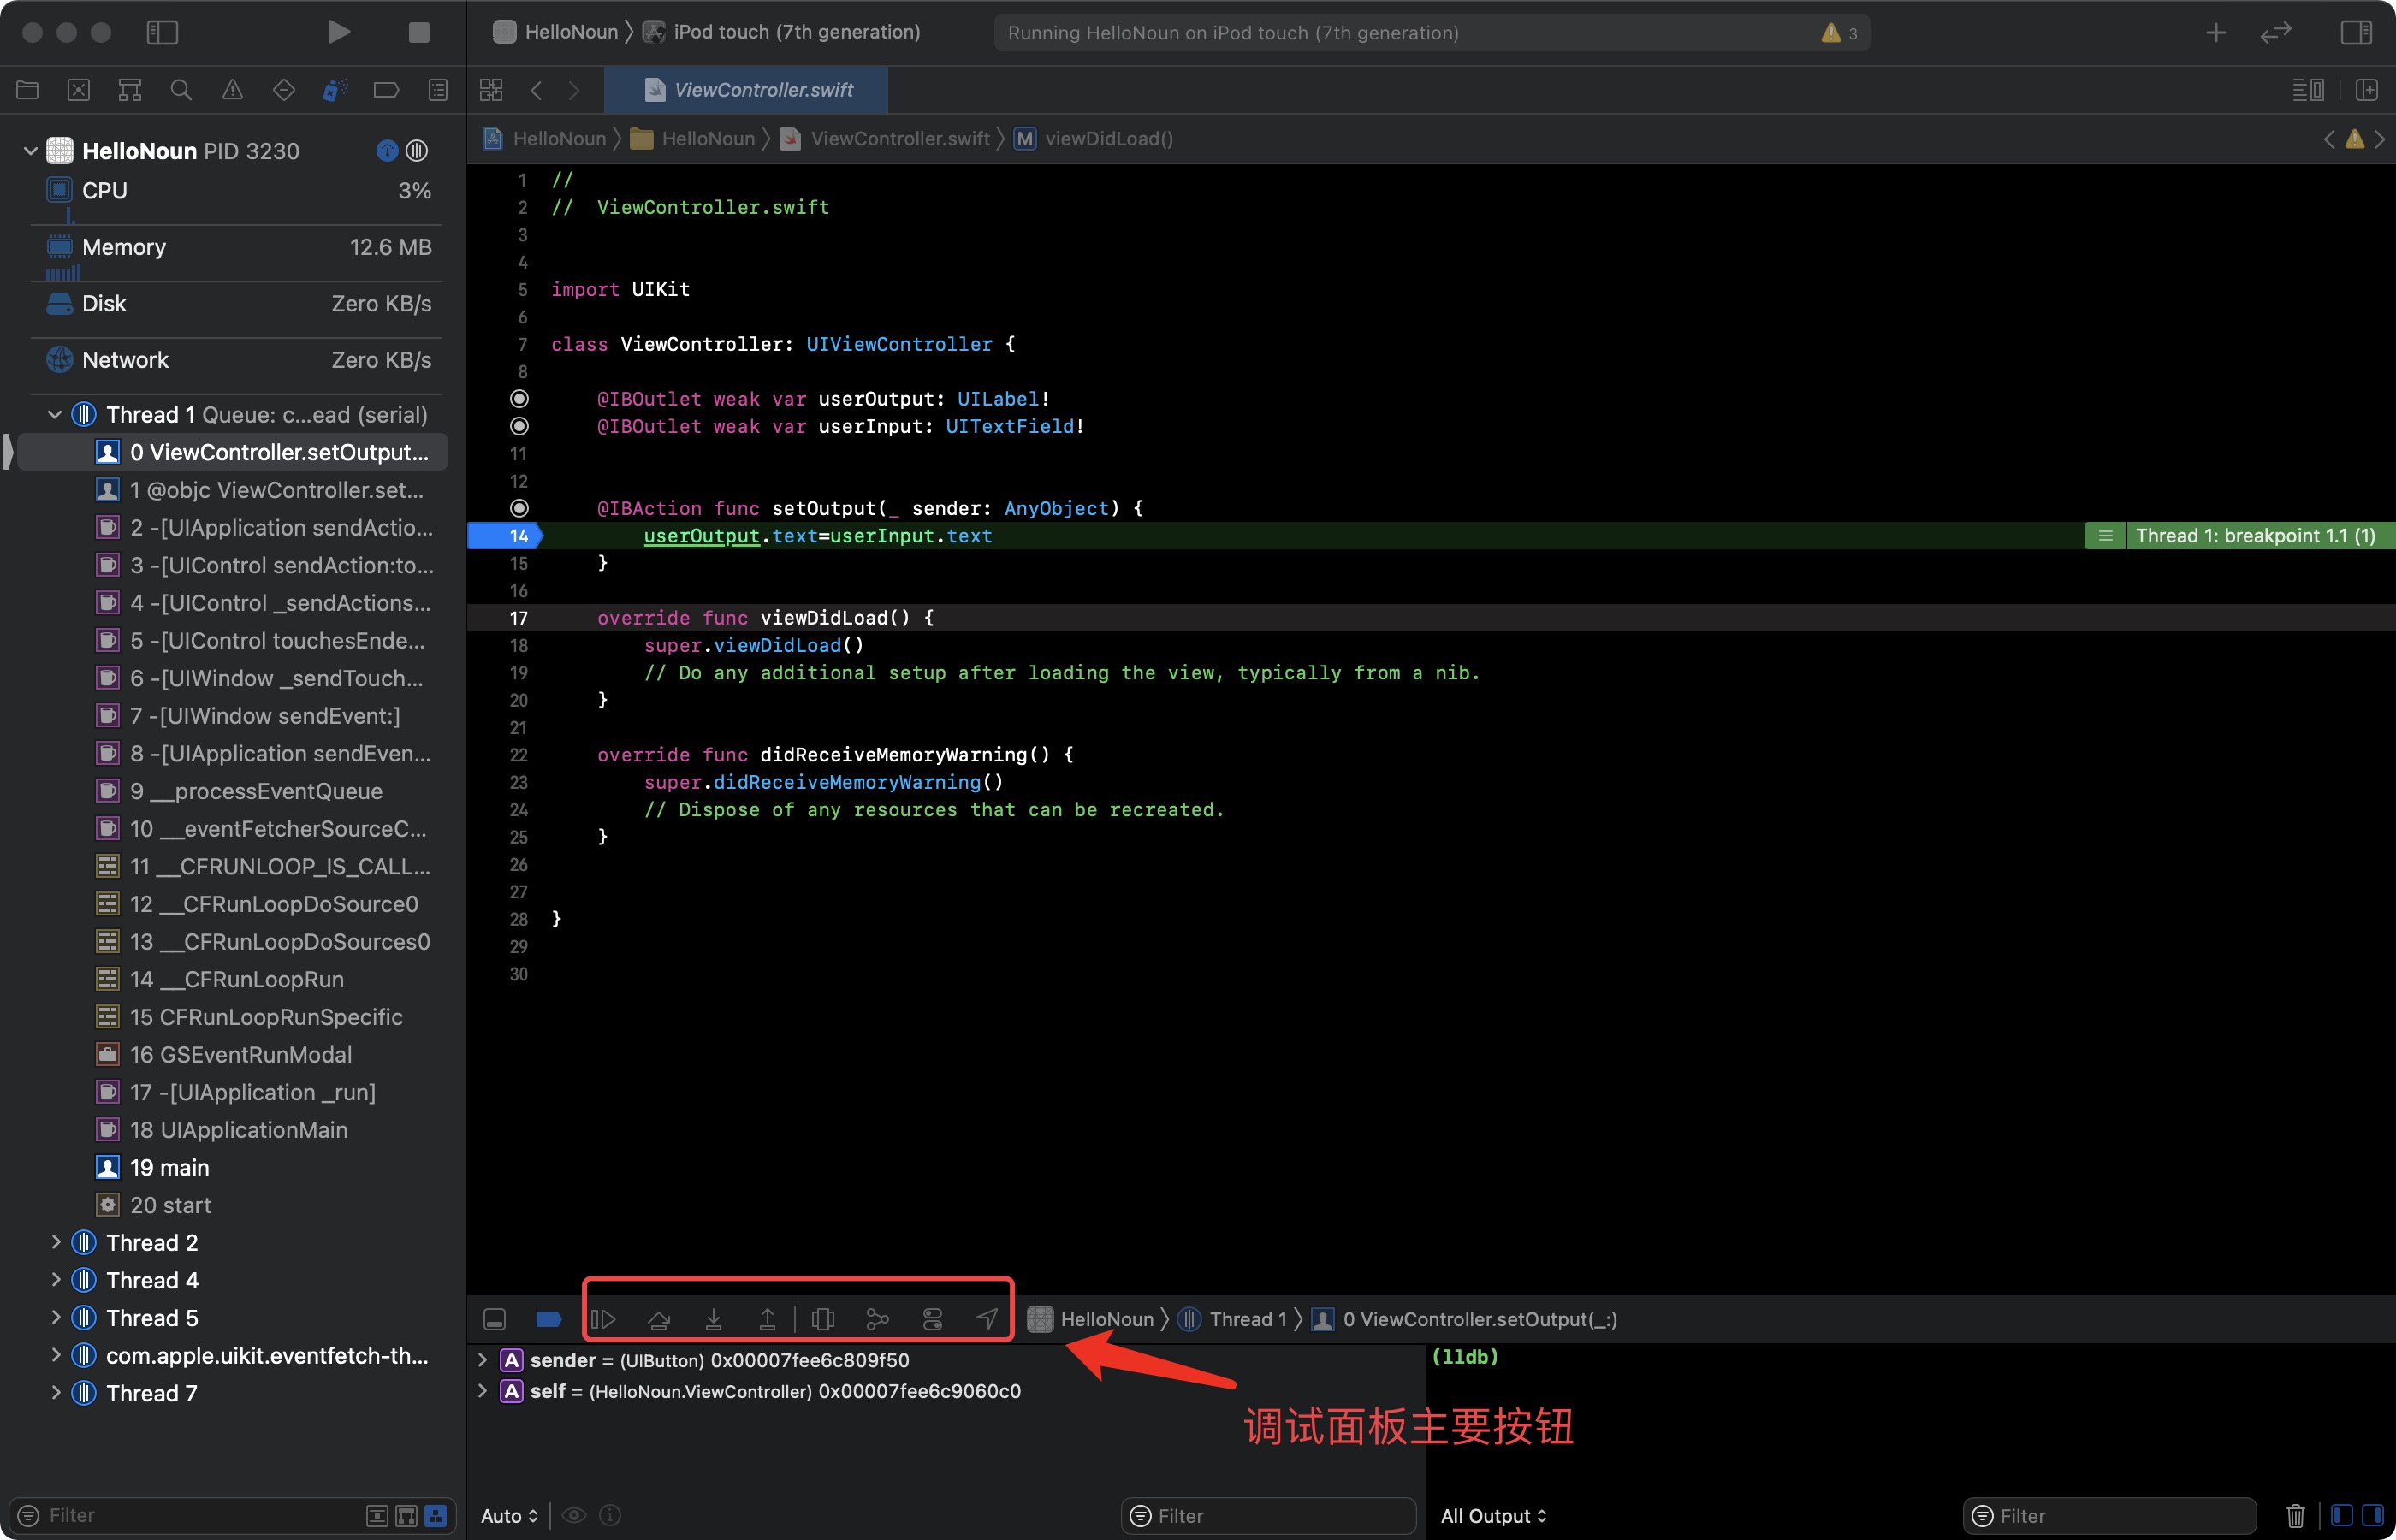Expand Thread 5
This screenshot has width=2396, height=1540.
55,1318
